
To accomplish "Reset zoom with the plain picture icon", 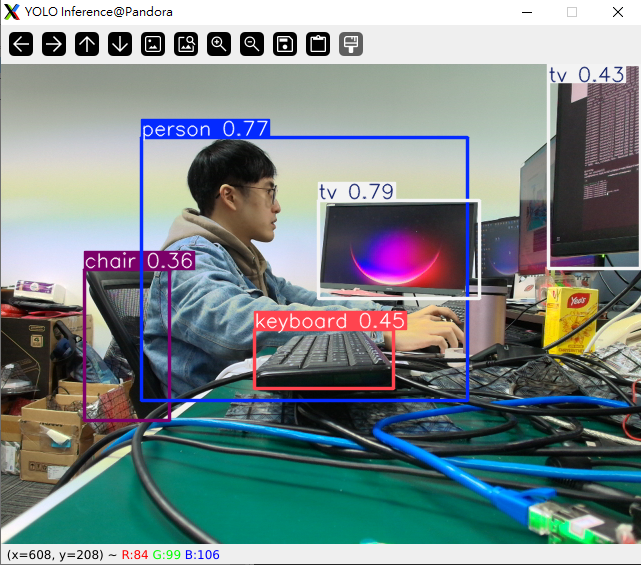I will (153, 44).
